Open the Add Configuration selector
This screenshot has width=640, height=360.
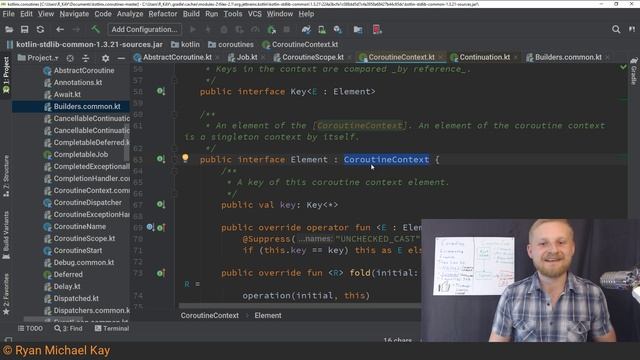click(x=144, y=29)
